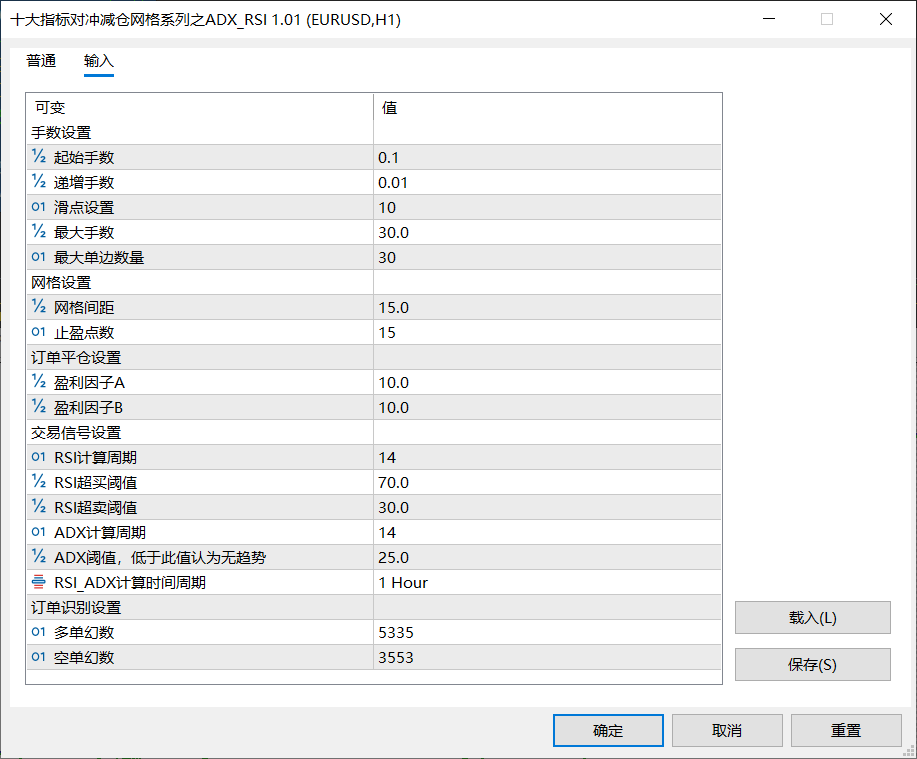Click the 可变 column header
Image resolution: width=917 pixels, height=759 pixels.
199,108
